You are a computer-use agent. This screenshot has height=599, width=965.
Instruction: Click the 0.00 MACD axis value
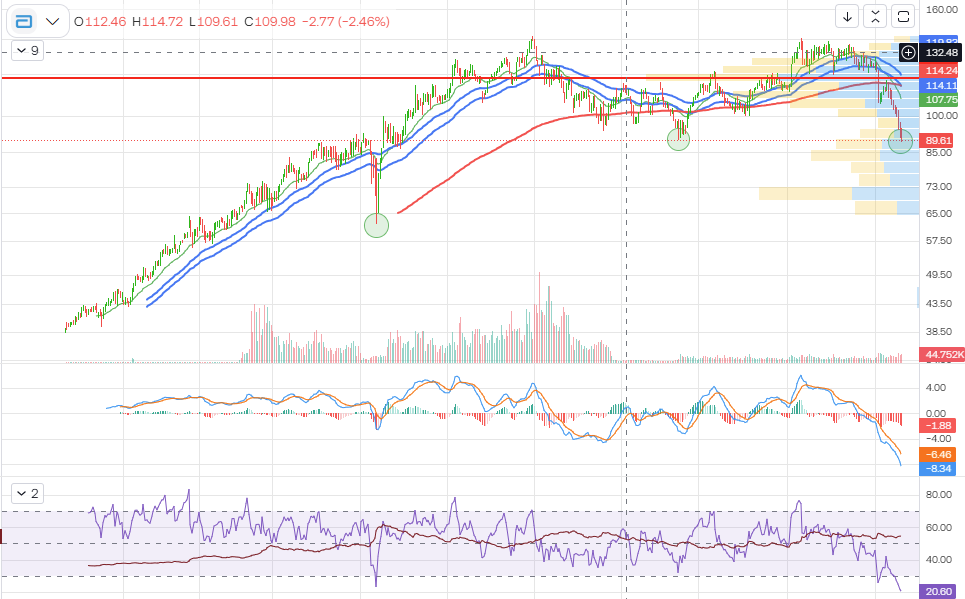(935, 414)
